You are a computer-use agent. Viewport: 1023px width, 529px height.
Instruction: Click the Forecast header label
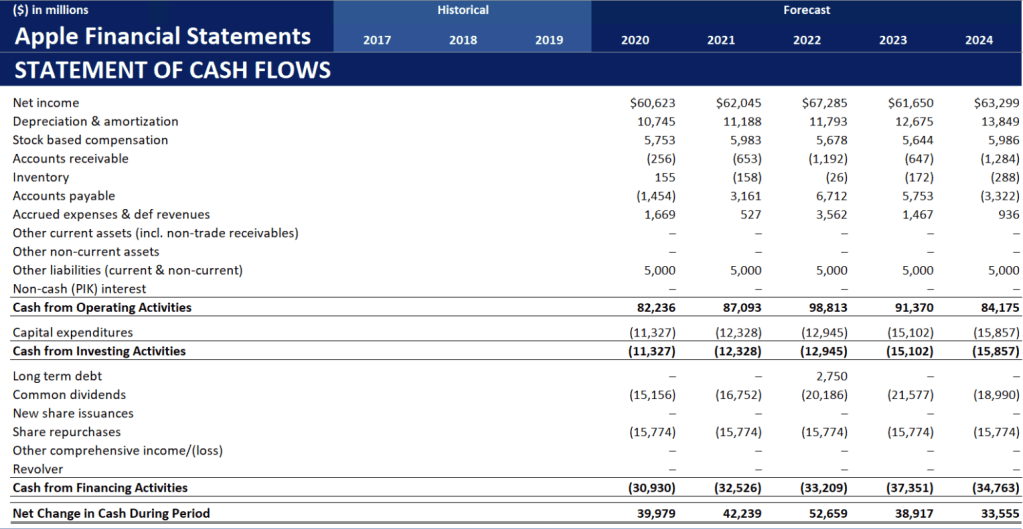pyautogui.click(x=807, y=10)
